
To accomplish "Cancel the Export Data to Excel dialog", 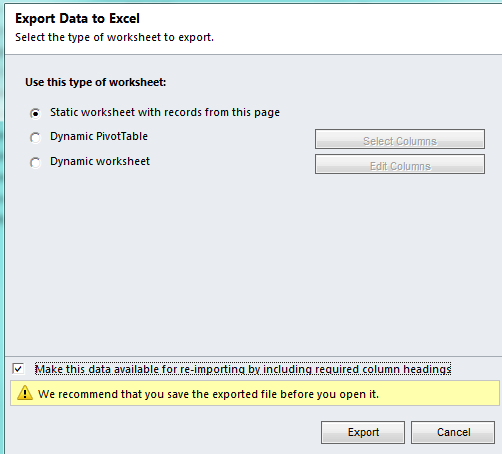I will point(453,432).
